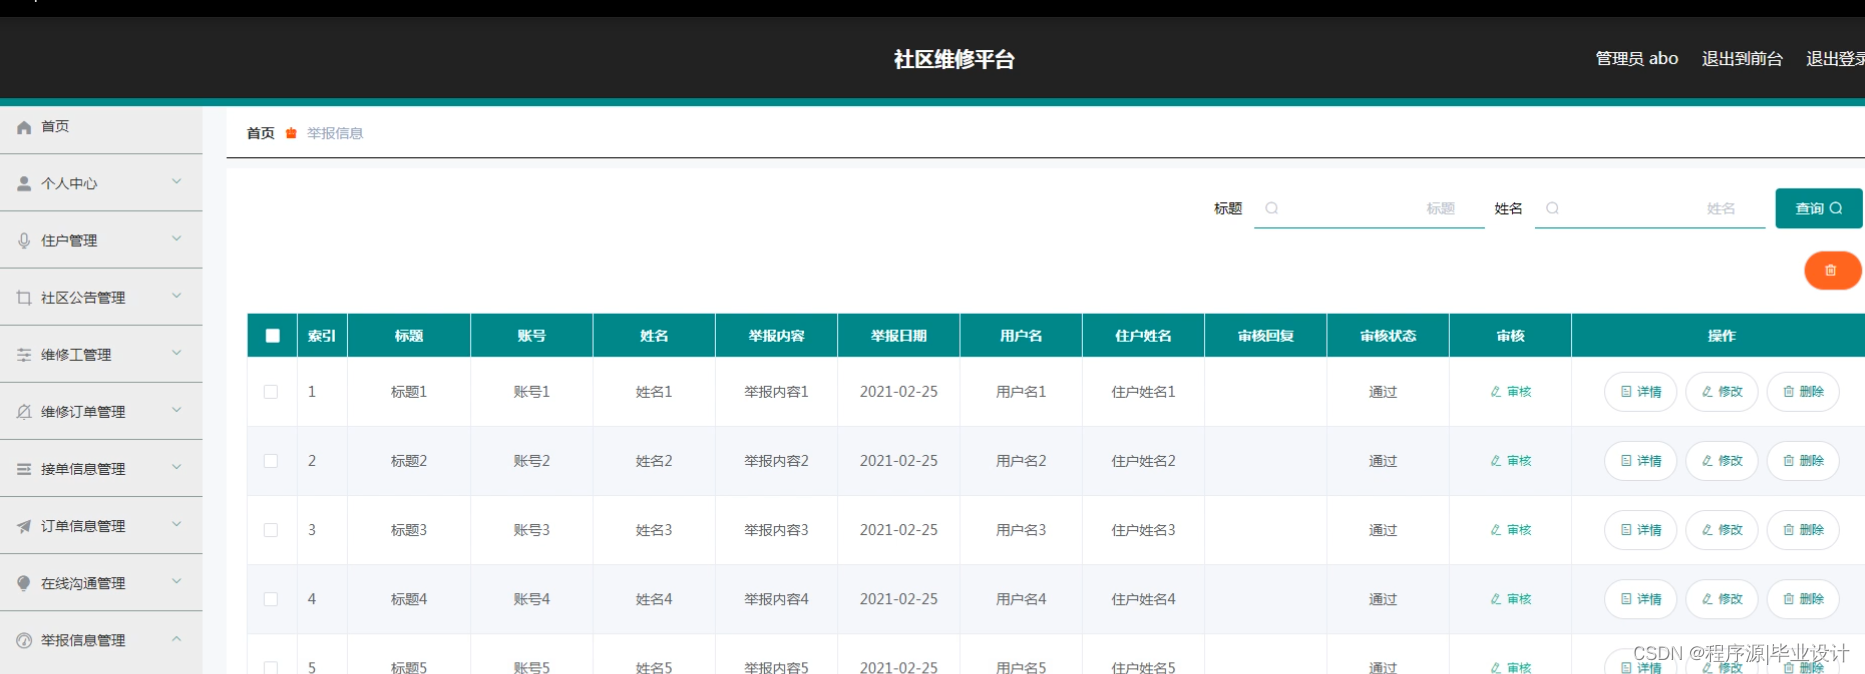Click 通过 status in row 1
This screenshot has width=1865, height=674.
coord(1383,392)
